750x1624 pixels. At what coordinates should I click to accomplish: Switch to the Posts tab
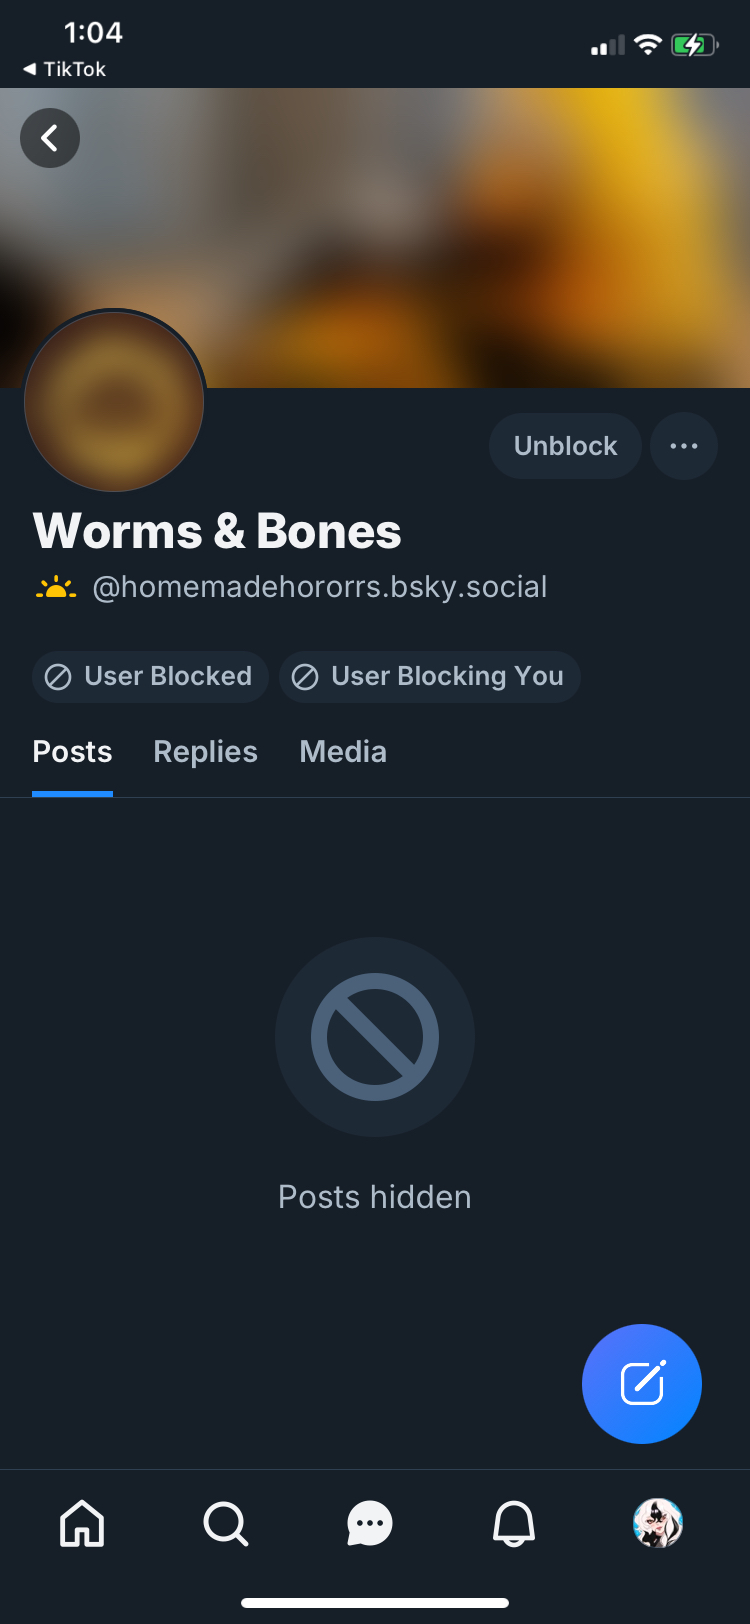72,752
